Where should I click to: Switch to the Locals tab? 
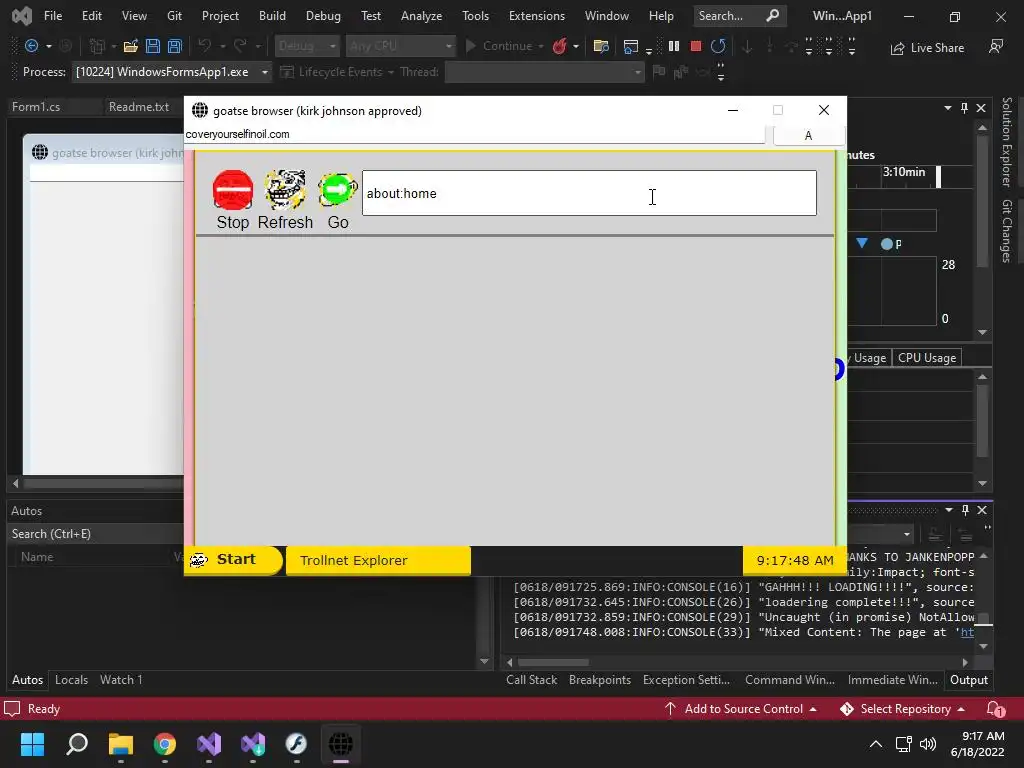[71, 680]
